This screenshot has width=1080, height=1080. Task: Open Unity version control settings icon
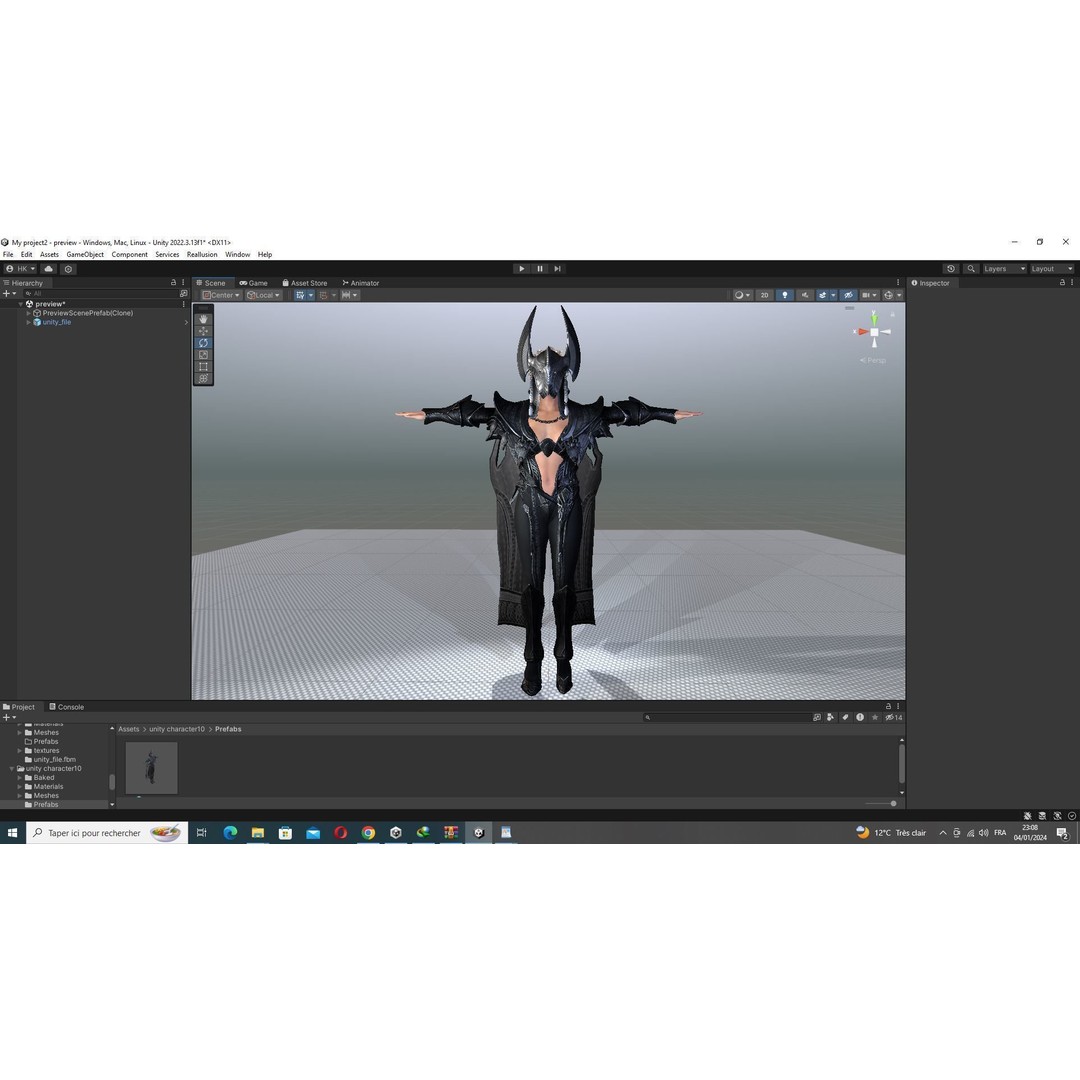click(x=68, y=269)
